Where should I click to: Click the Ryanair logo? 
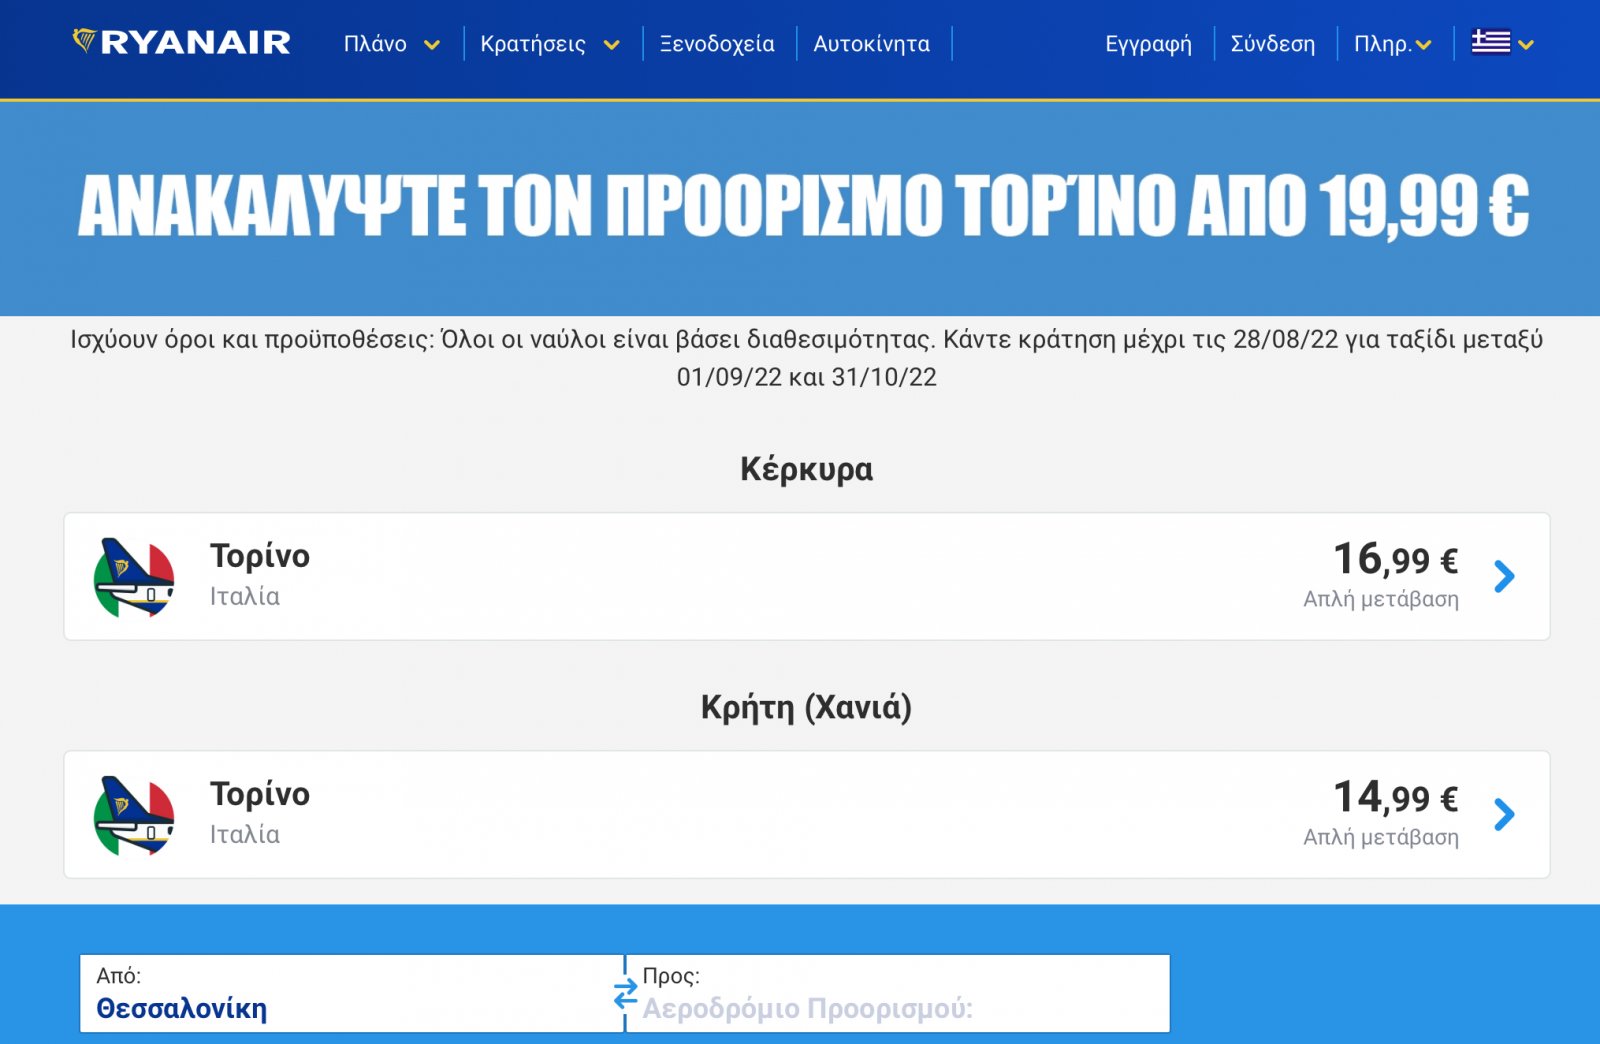[181, 42]
